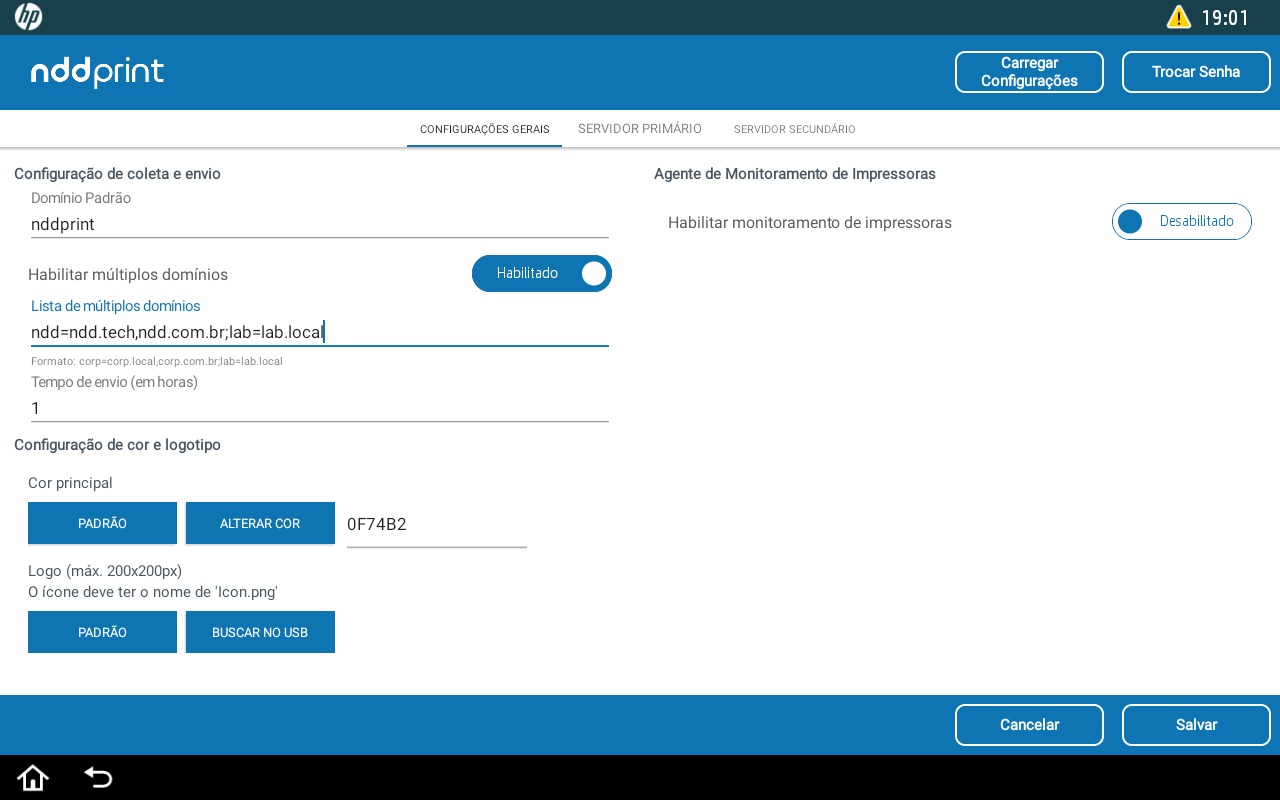The image size is (1280, 800).
Task: Enable printer monitoring toggle
Action: coord(1182,221)
